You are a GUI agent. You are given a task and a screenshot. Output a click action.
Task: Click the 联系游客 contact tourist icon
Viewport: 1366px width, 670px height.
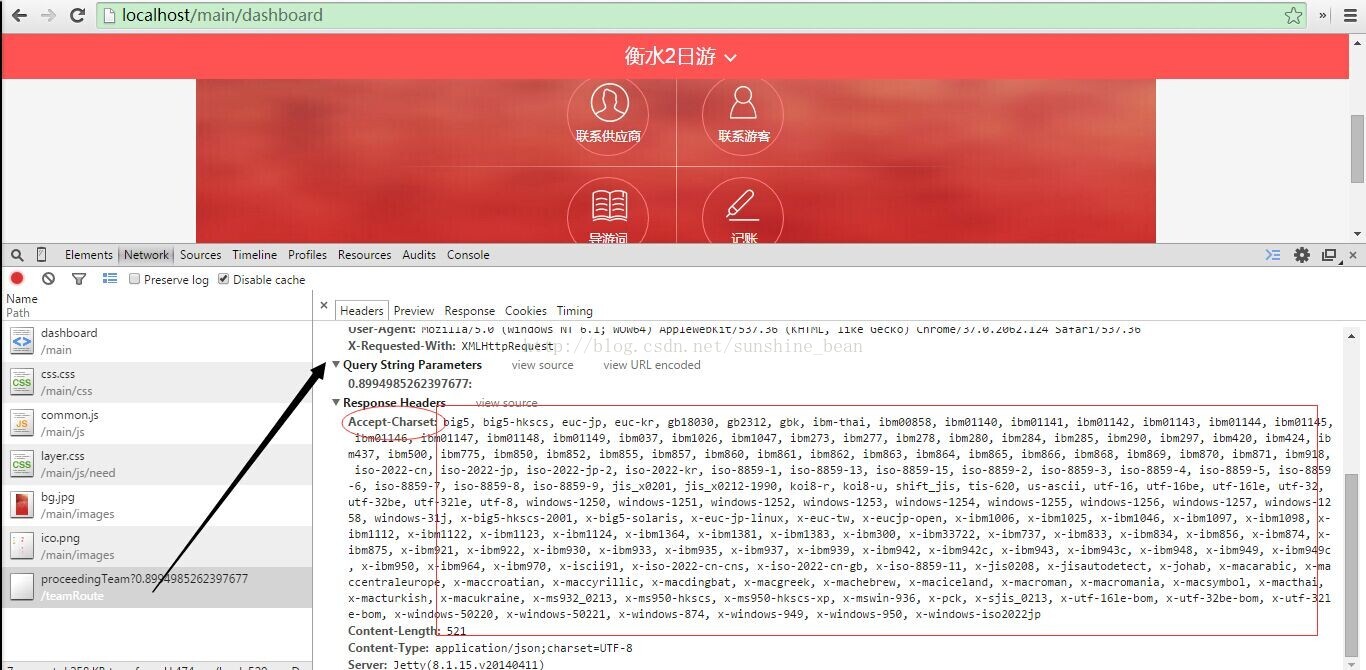(x=743, y=114)
